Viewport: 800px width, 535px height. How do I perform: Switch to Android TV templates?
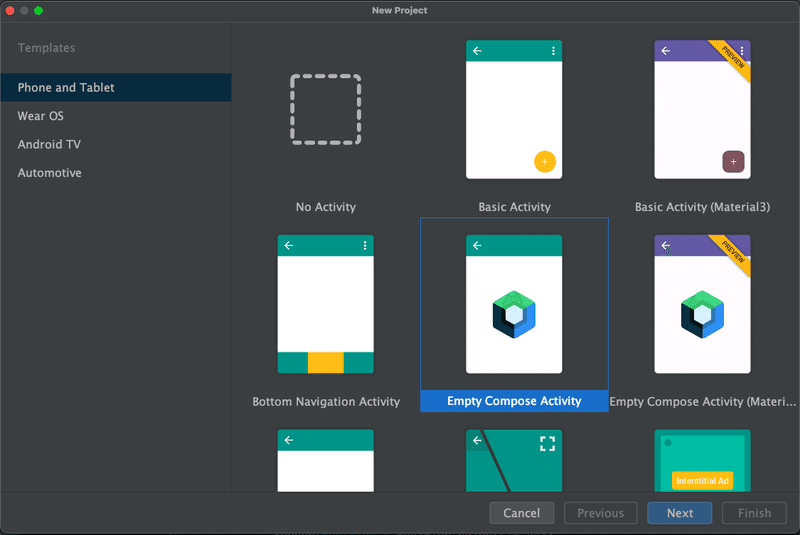click(x=116, y=144)
